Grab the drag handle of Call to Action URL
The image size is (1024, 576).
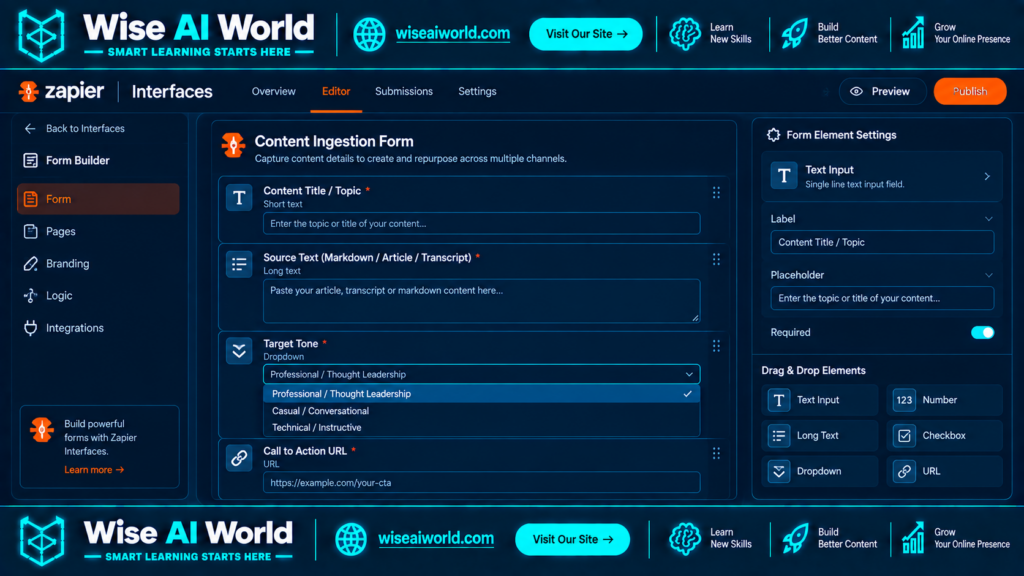(716, 453)
